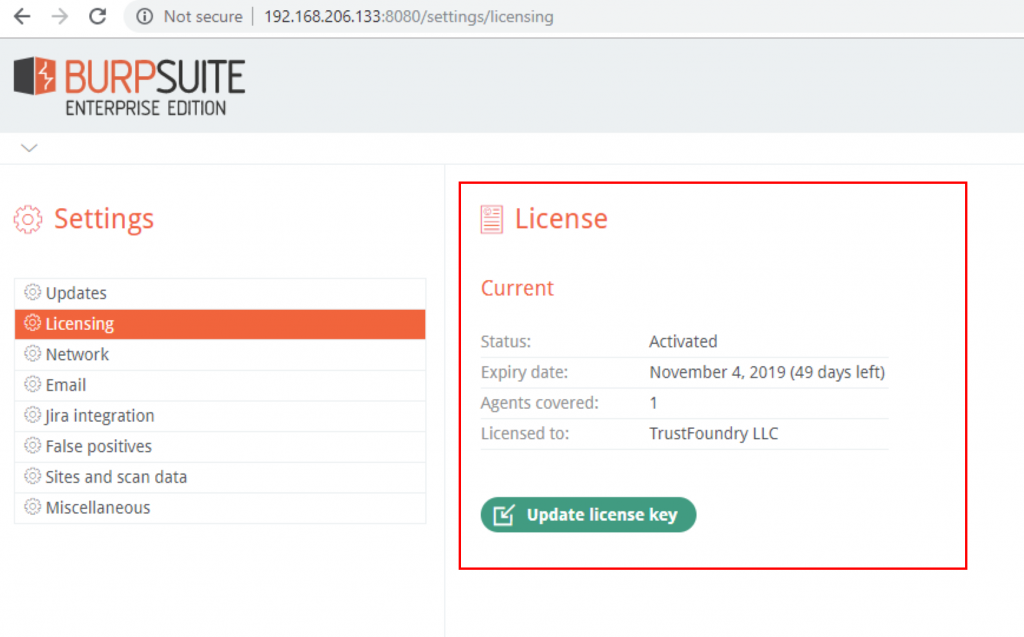The image size is (1024, 637).
Task: Select the Licensing settings item
Action: click(80, 324)
